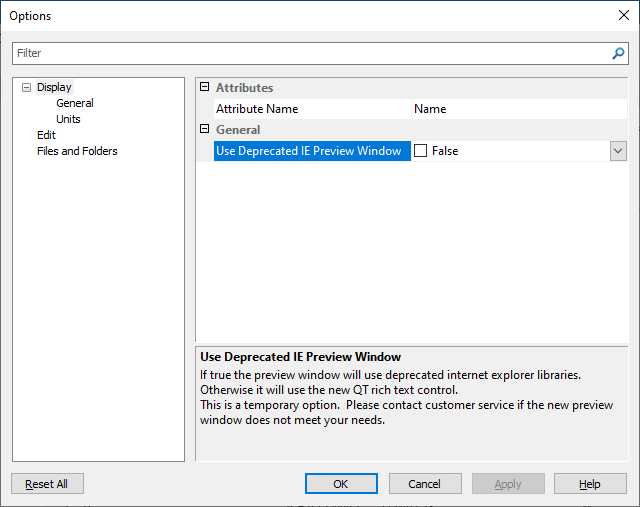
Task: Close the Options dialog window
Action: [624, 15]
